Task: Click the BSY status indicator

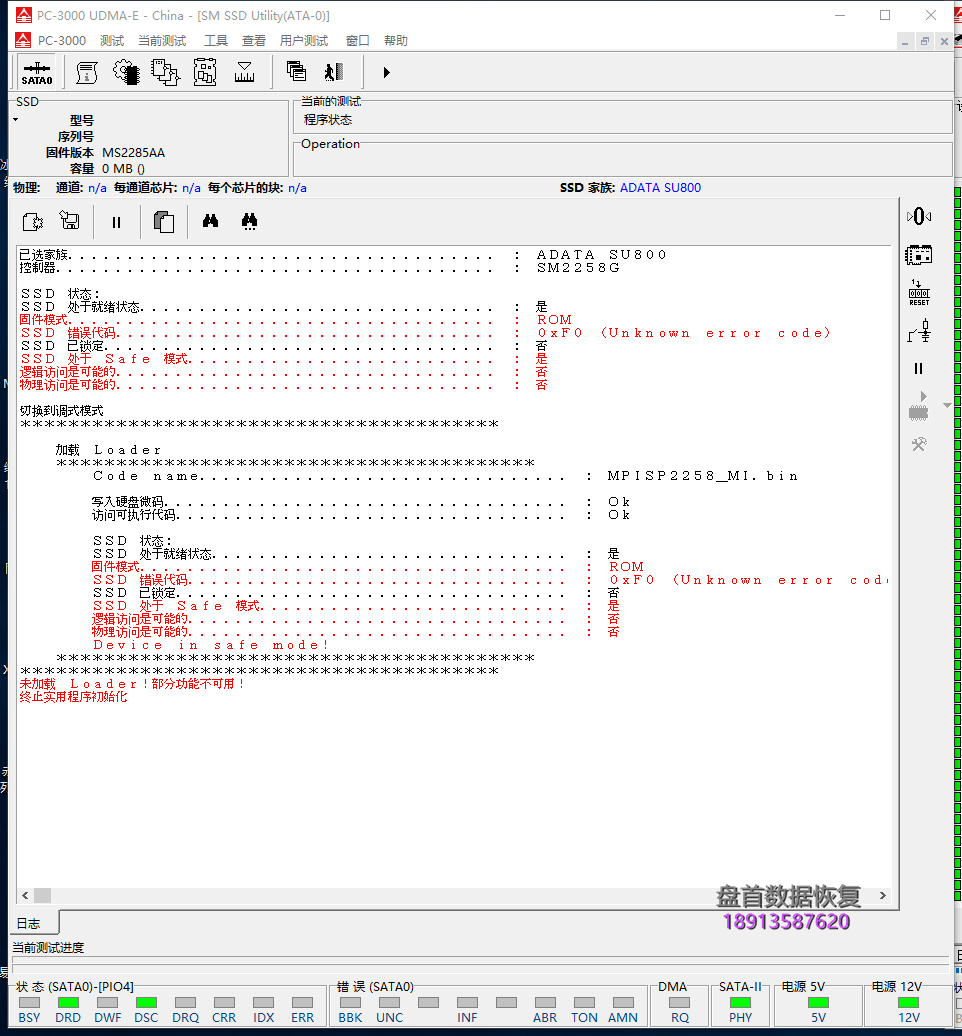Action: (x=30, y=1002)
